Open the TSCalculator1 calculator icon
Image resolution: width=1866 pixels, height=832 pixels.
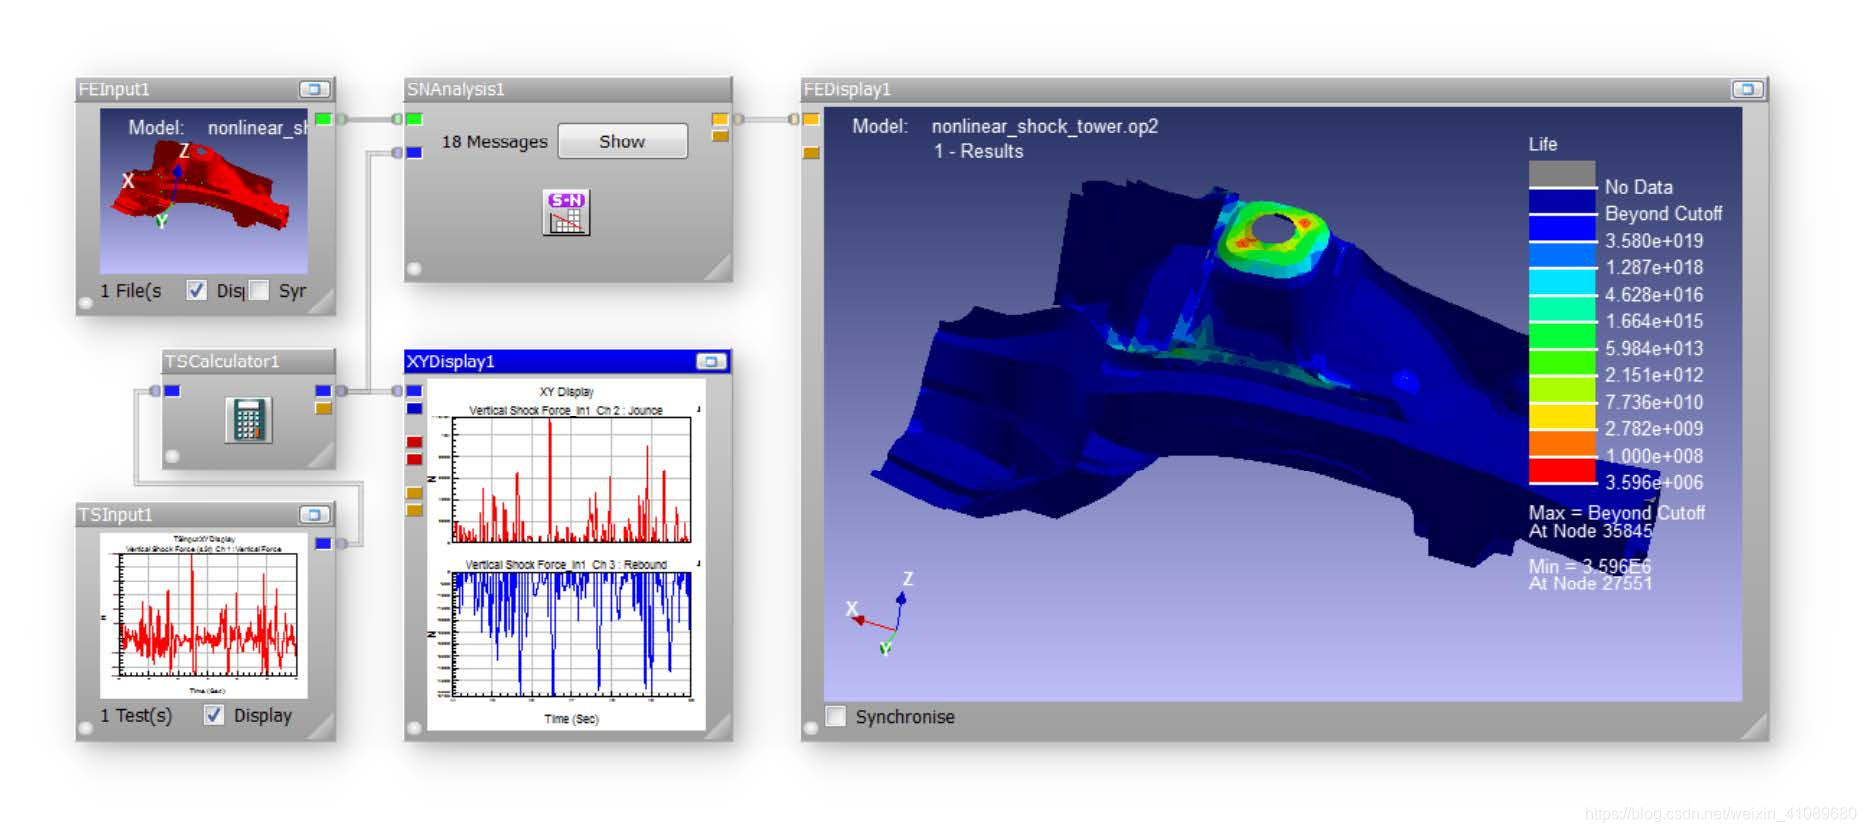pos(248,420)
